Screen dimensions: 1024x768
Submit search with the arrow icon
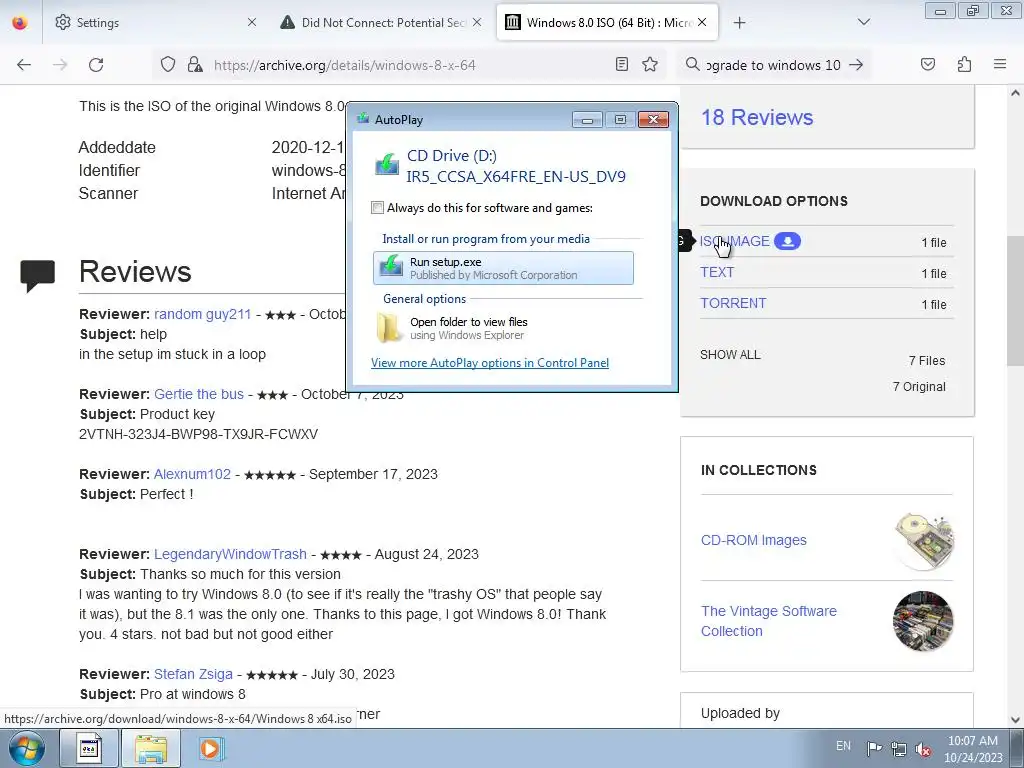pyautogui.click(x=856, y=65)
